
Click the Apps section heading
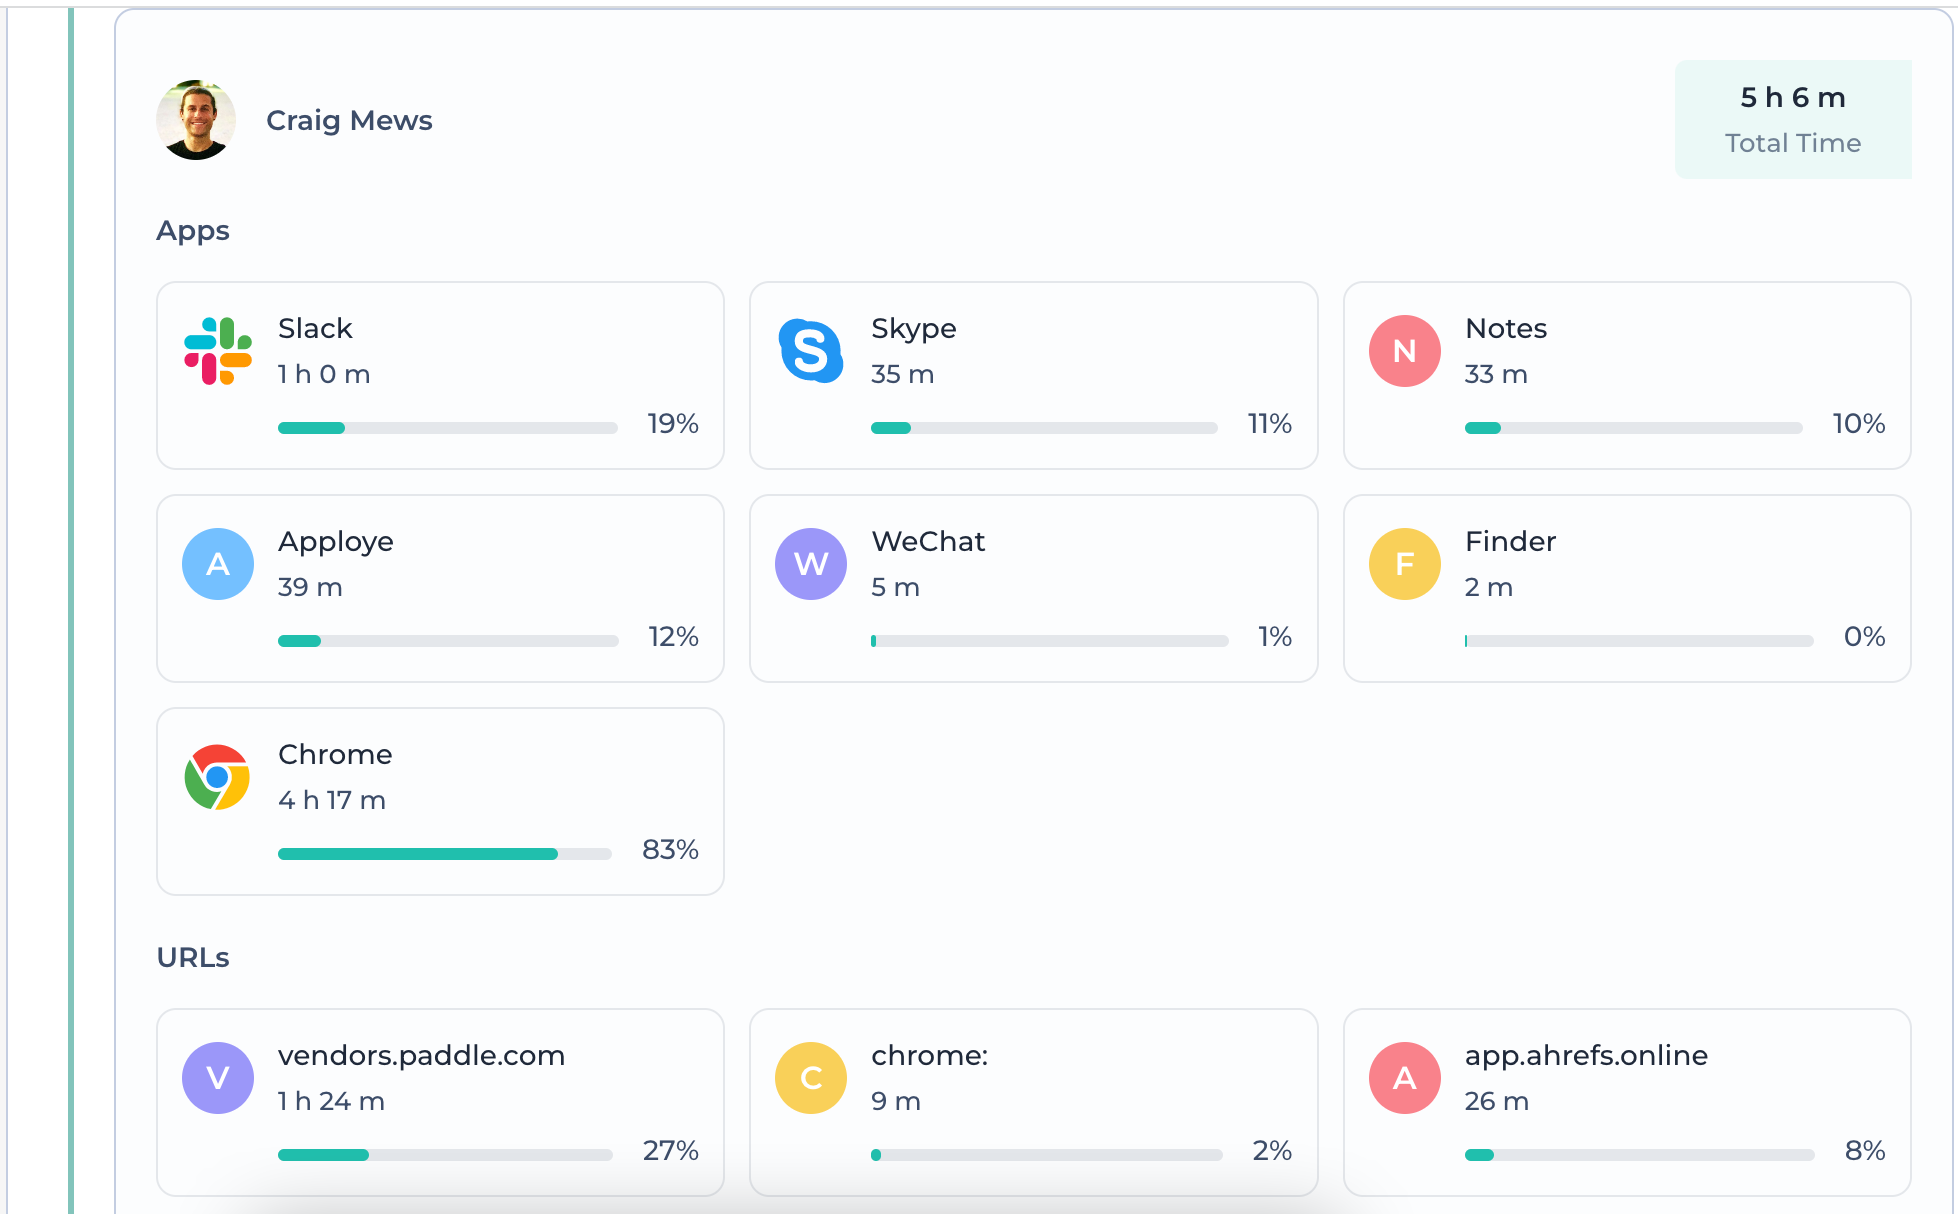[x=193, y=231]
